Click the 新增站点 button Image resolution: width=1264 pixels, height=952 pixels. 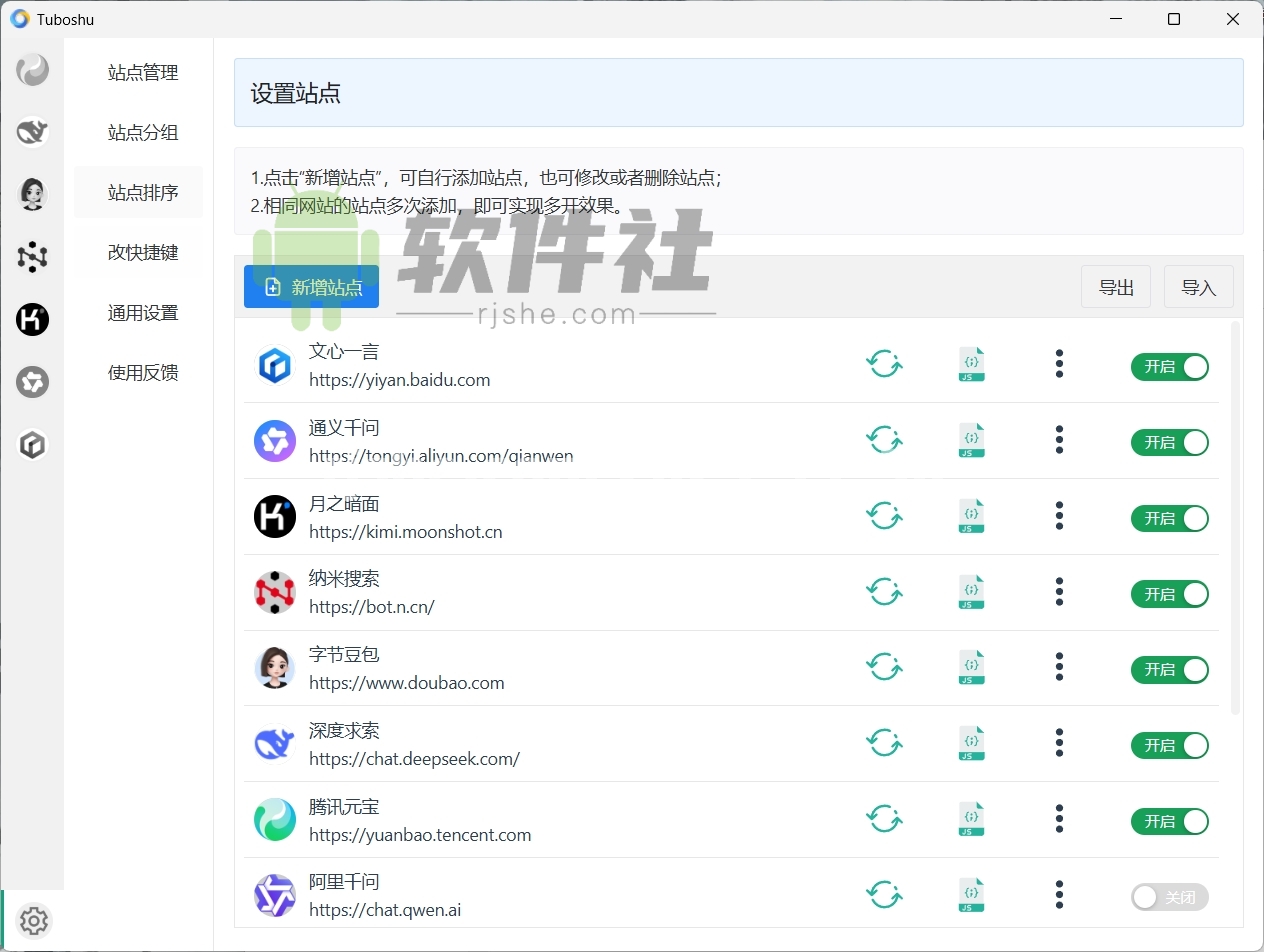pyautogui.click(x=311, y=286)
